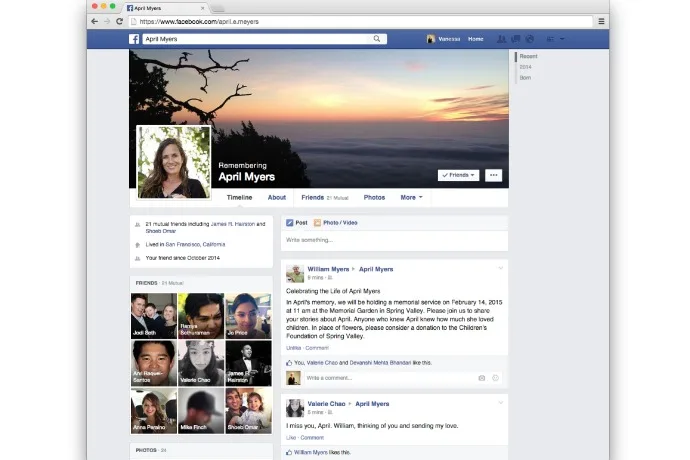690x460 pixels.
Task: Click the browser address bar
Action: click(x=361, y=21)
